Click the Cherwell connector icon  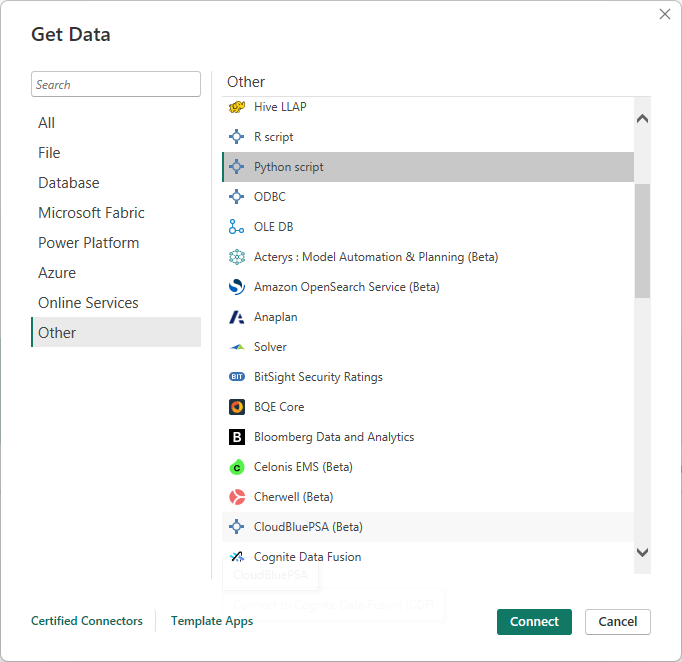(x=237, y=497)
